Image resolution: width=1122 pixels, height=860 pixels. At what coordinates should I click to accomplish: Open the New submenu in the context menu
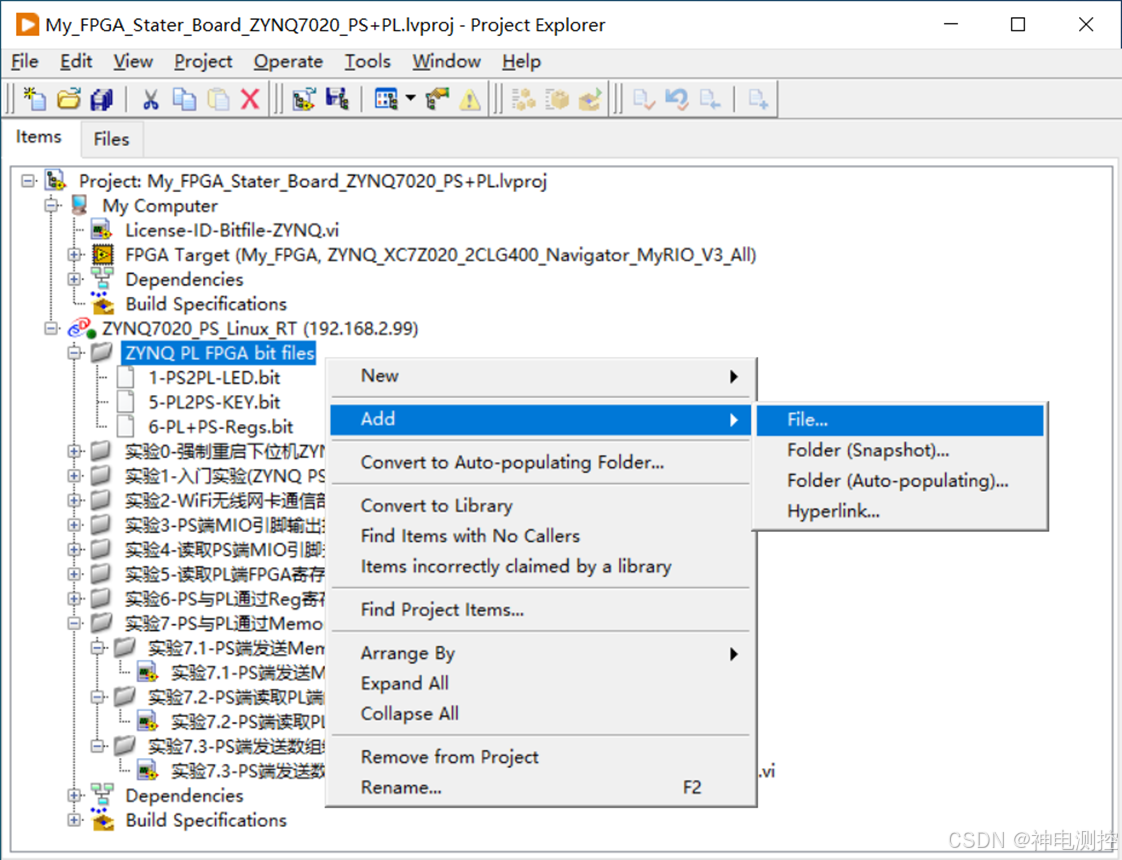coord(540,376)
